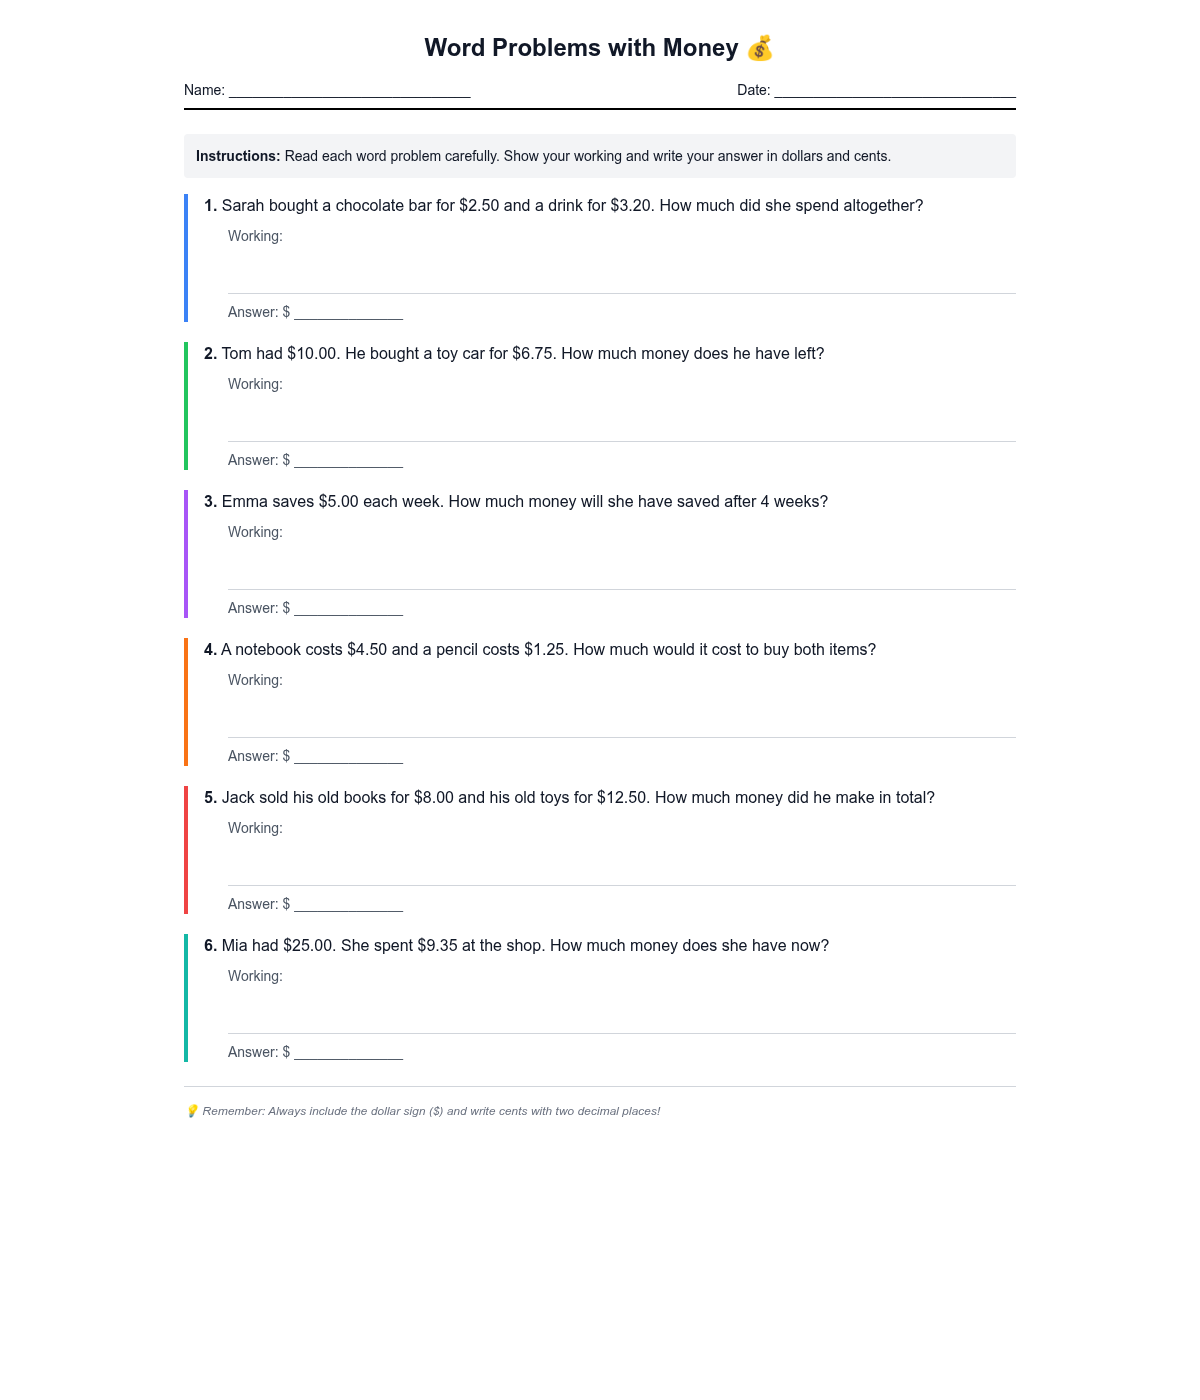Click the light bulb icon near Remember note

[192, 1111]
